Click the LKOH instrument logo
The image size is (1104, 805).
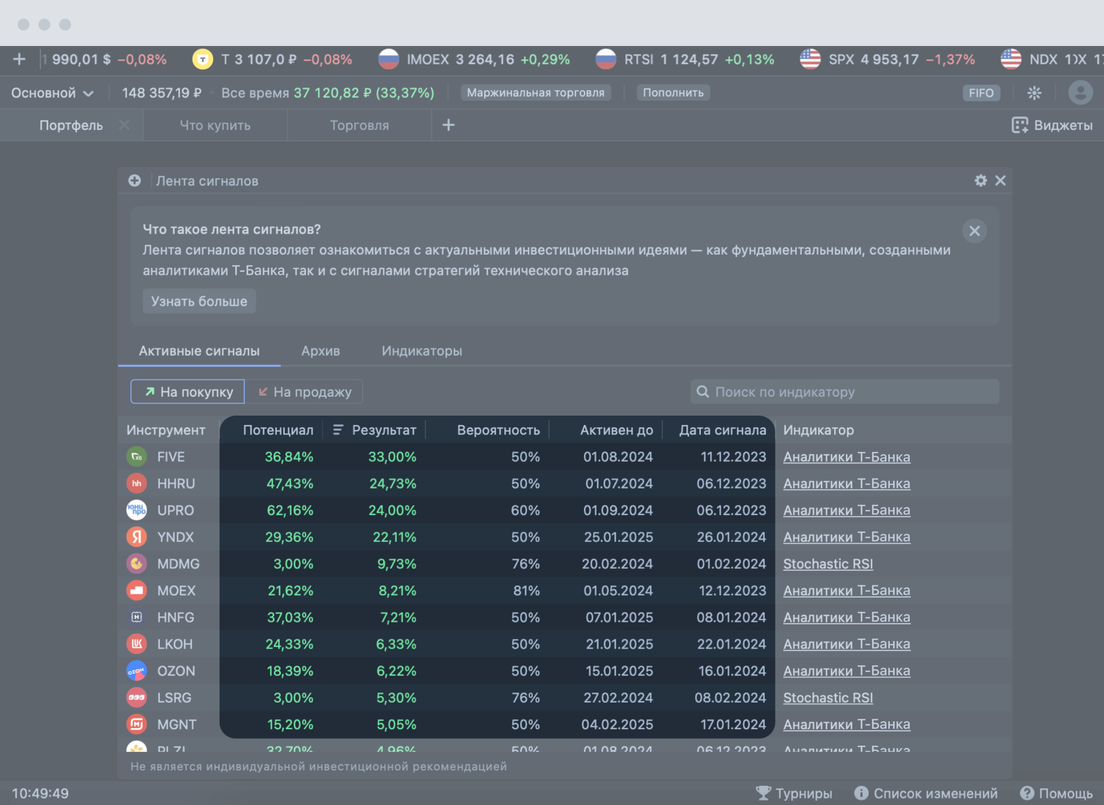pos(137,644)
